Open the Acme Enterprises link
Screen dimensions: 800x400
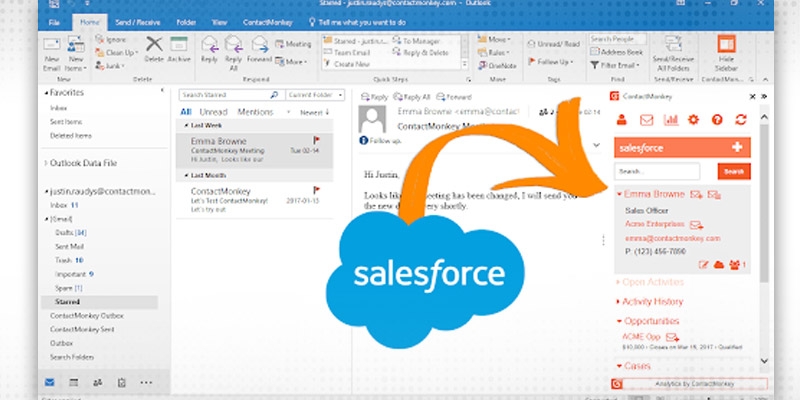[655, 224]
